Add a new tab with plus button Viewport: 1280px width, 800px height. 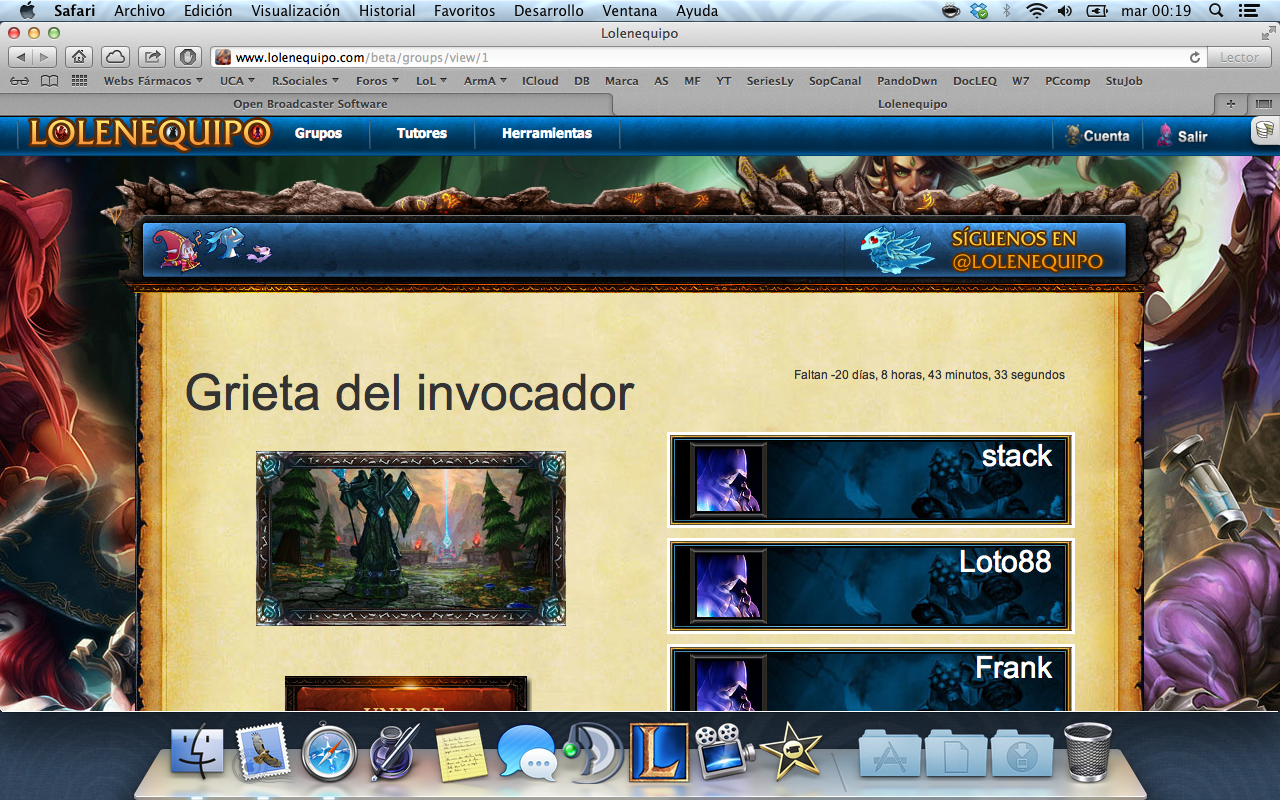pos(1231,104)
